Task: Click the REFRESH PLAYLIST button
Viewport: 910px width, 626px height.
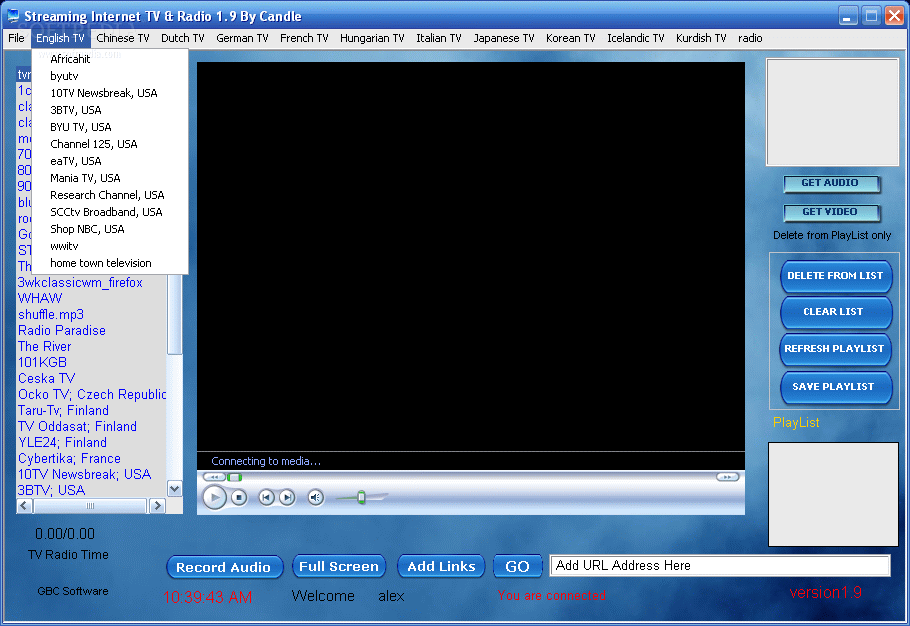Action: coord(836,349)
